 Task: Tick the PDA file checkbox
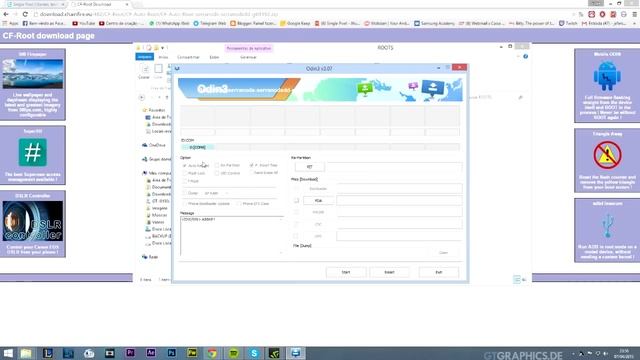point(296,200)
